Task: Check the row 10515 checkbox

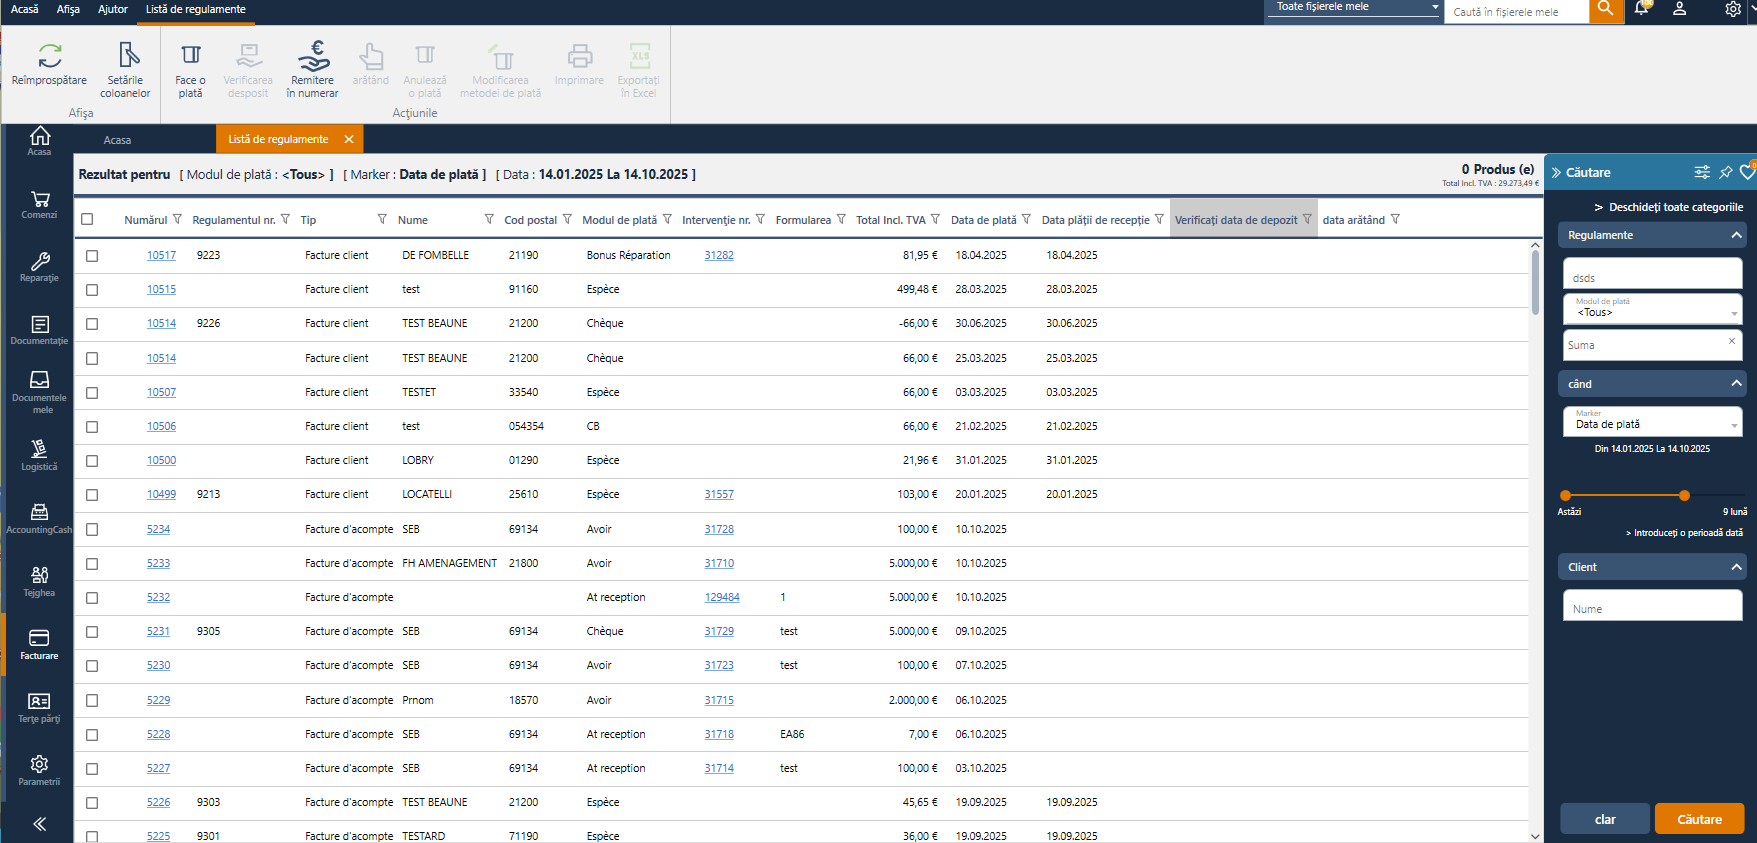Action: pyautogui.click(x=92, y=290)
